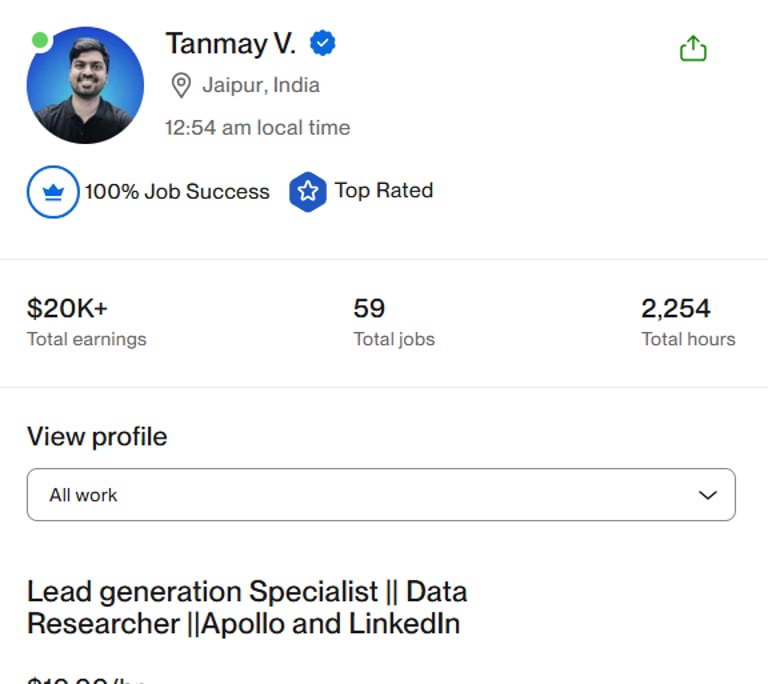The height and width of the screenshot is (684, 768).
Task: Click the Top Rated label
Action: click(x=384, y=191)
